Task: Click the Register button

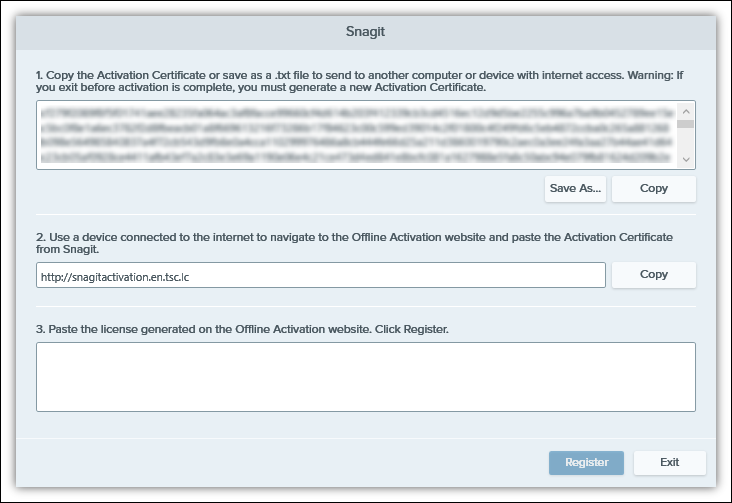Action: (586, 463)
